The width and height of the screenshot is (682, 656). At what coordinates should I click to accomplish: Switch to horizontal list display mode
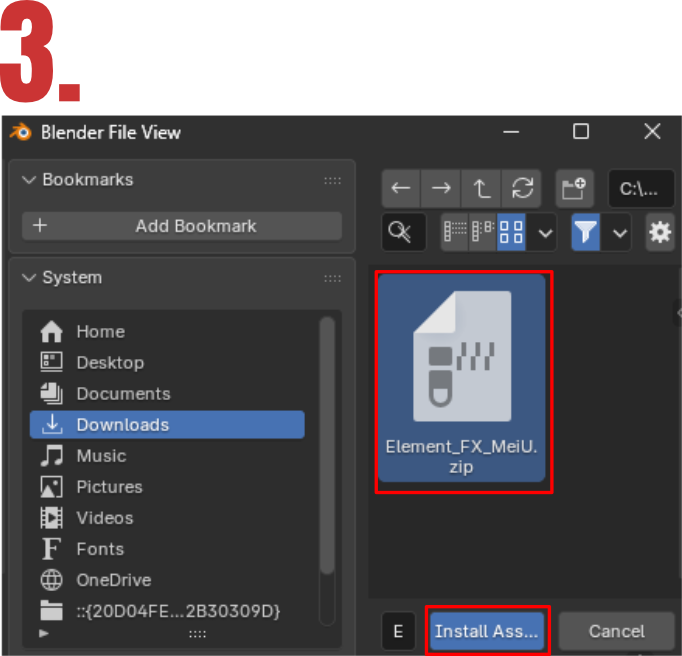483,232
